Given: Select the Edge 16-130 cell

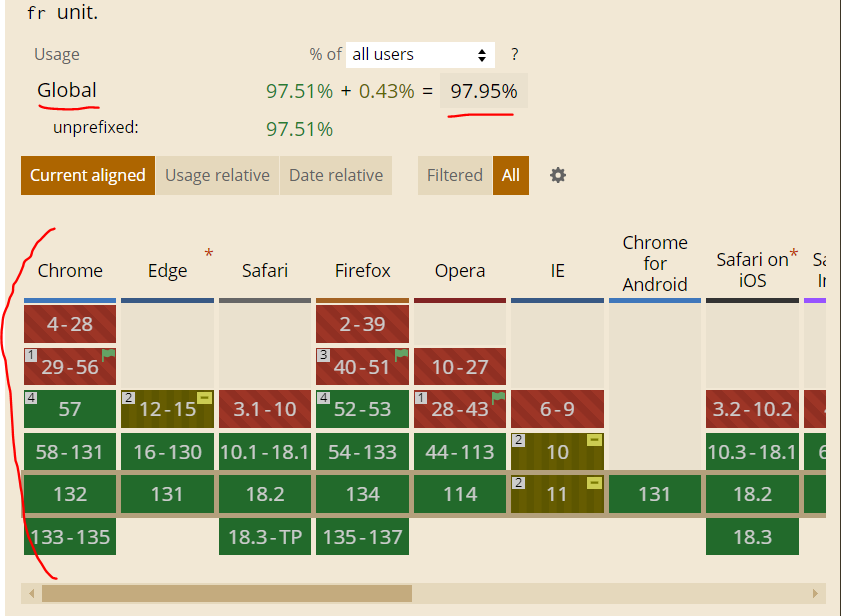Looking at the screenshot, I should [167, 452].
